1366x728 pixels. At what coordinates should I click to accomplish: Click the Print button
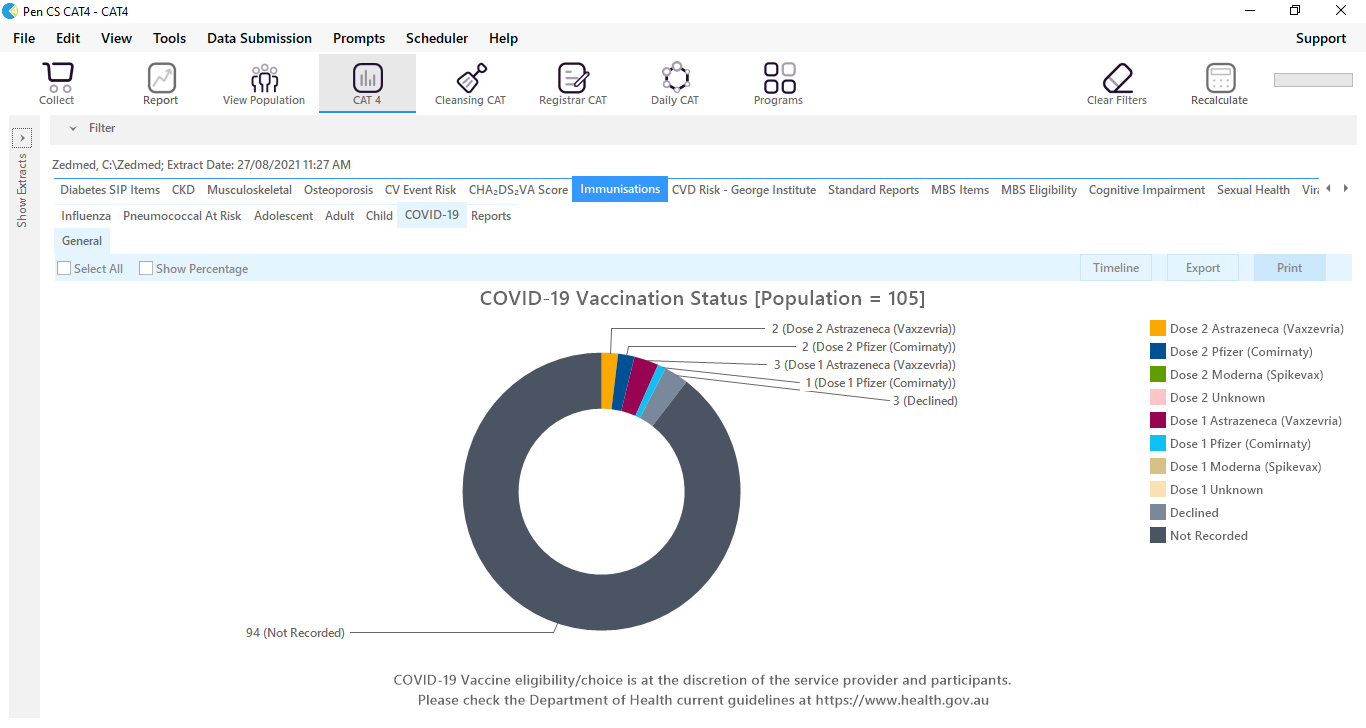click(1290, 268)
